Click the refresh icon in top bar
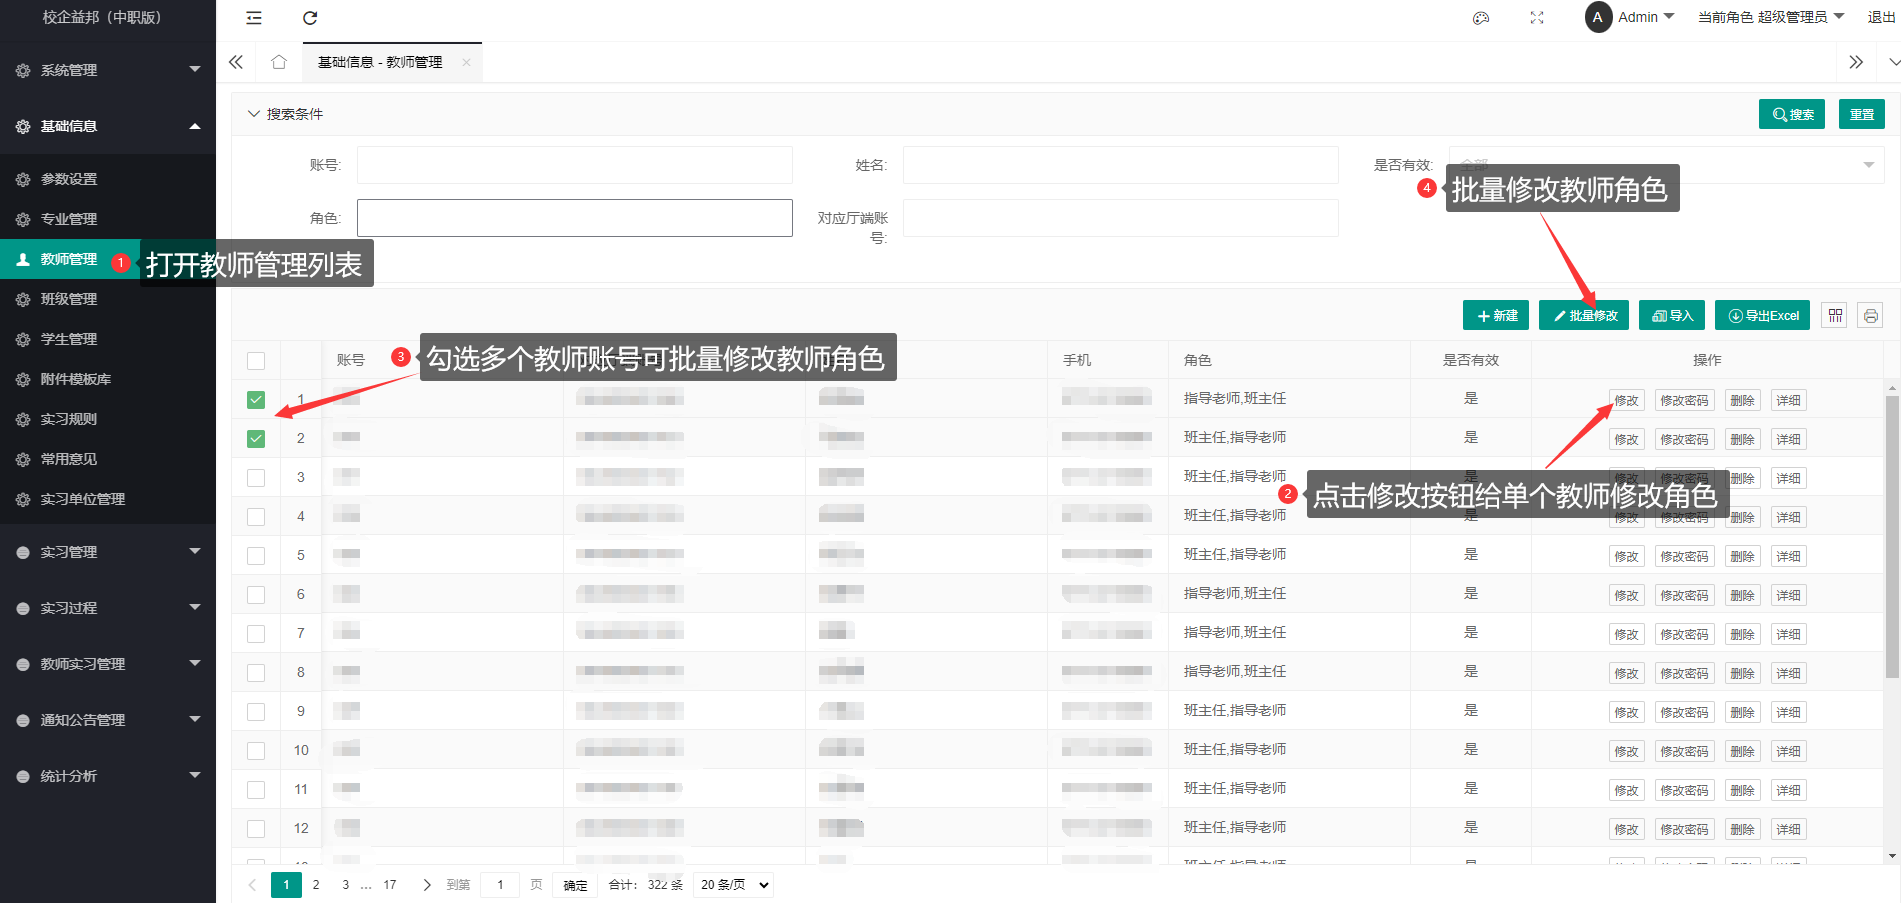This screenshot has width=1901, height=903. pyautogui.click(x=310, y=18)
